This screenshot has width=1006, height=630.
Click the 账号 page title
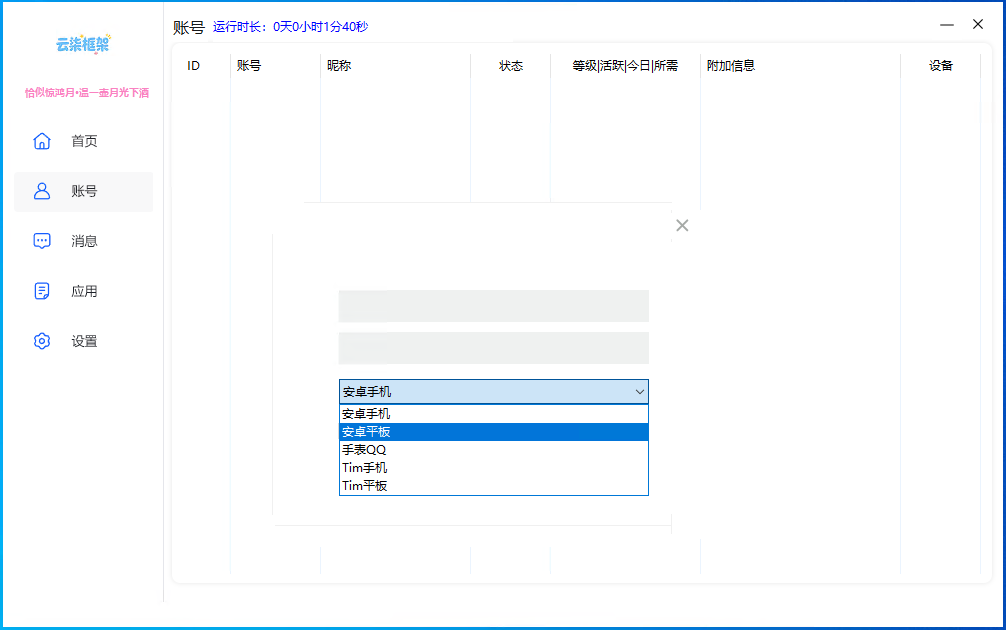(x=191, y=24)
